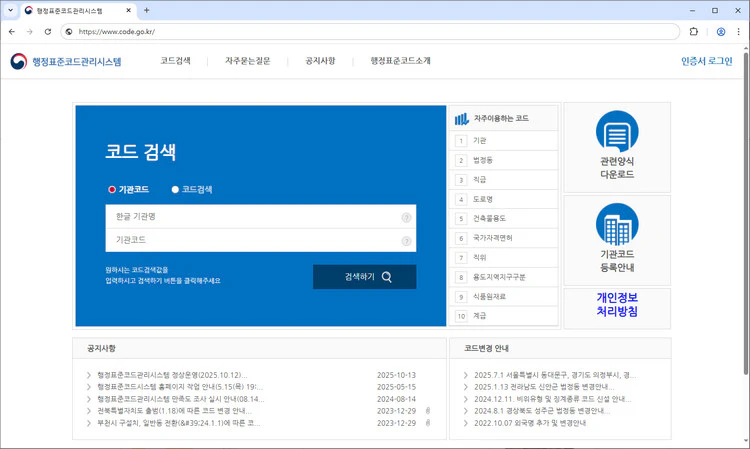The height and width of the screenshot is (449, 750).
Task: Click the help icon in 한글 기관명 field
Action: [406, 217]
